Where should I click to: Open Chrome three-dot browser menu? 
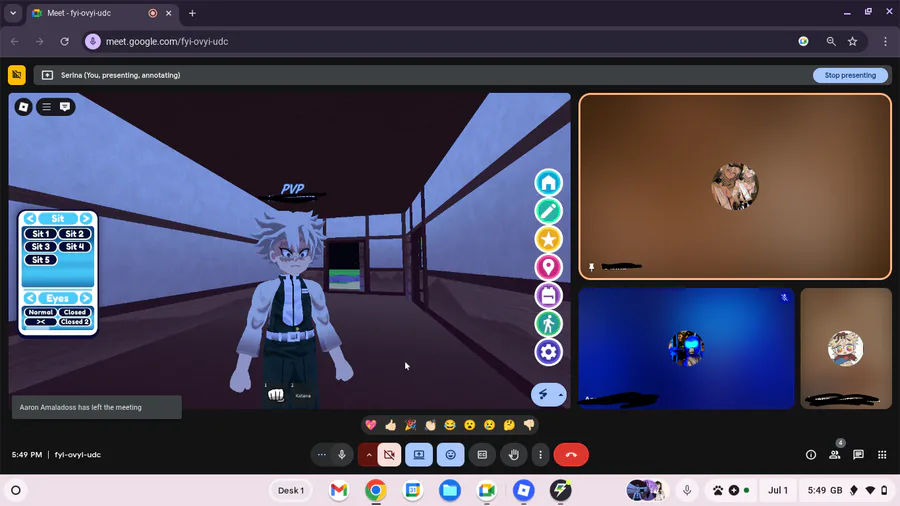[x=885, y=41]
